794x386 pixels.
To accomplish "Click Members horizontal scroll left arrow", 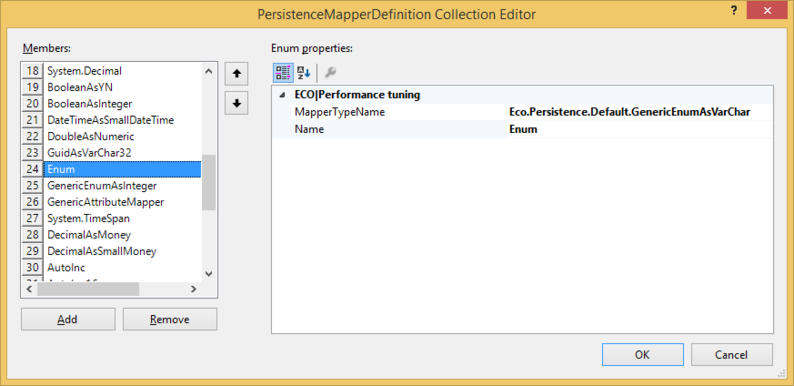I will 29,289.
